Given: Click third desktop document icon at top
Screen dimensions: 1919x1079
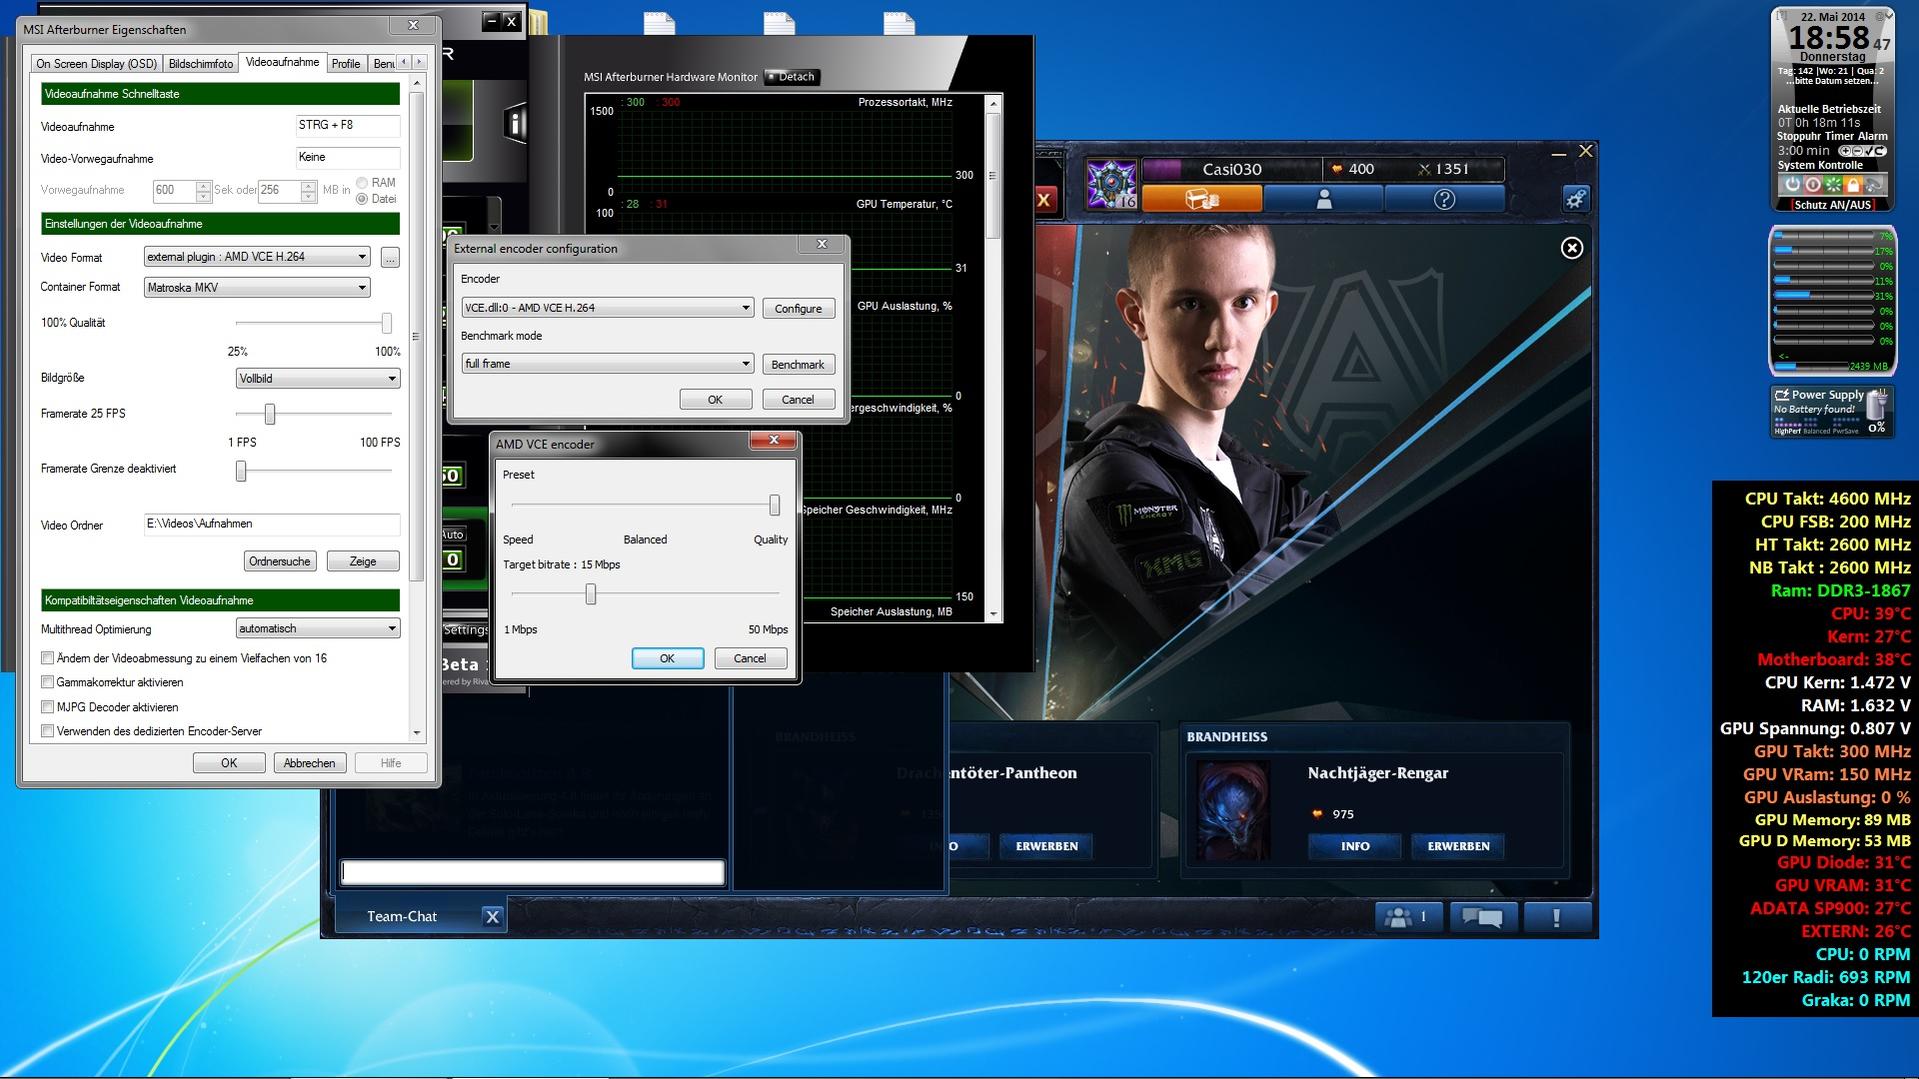Looking at the screenshot, I should [x=899, y=23].
